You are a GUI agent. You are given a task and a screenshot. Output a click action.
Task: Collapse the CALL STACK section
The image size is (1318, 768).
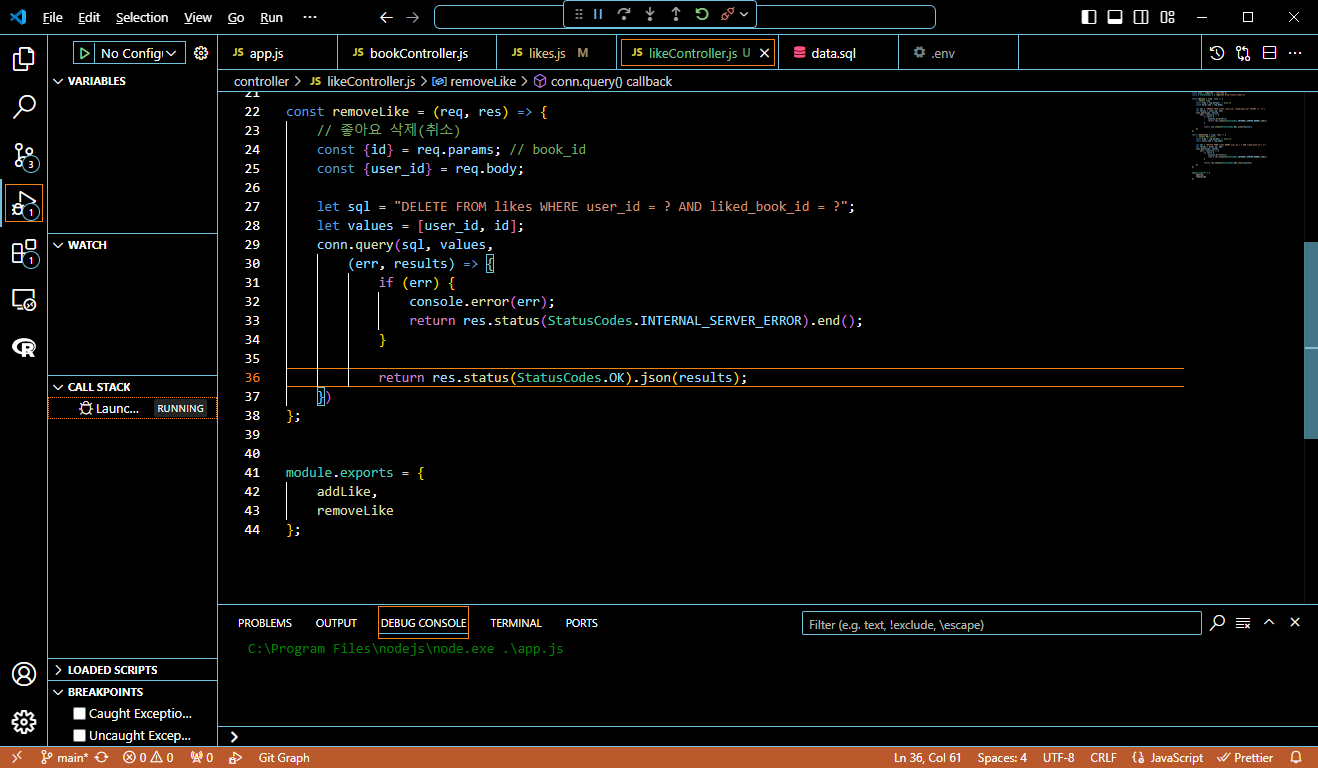(132, 387)
